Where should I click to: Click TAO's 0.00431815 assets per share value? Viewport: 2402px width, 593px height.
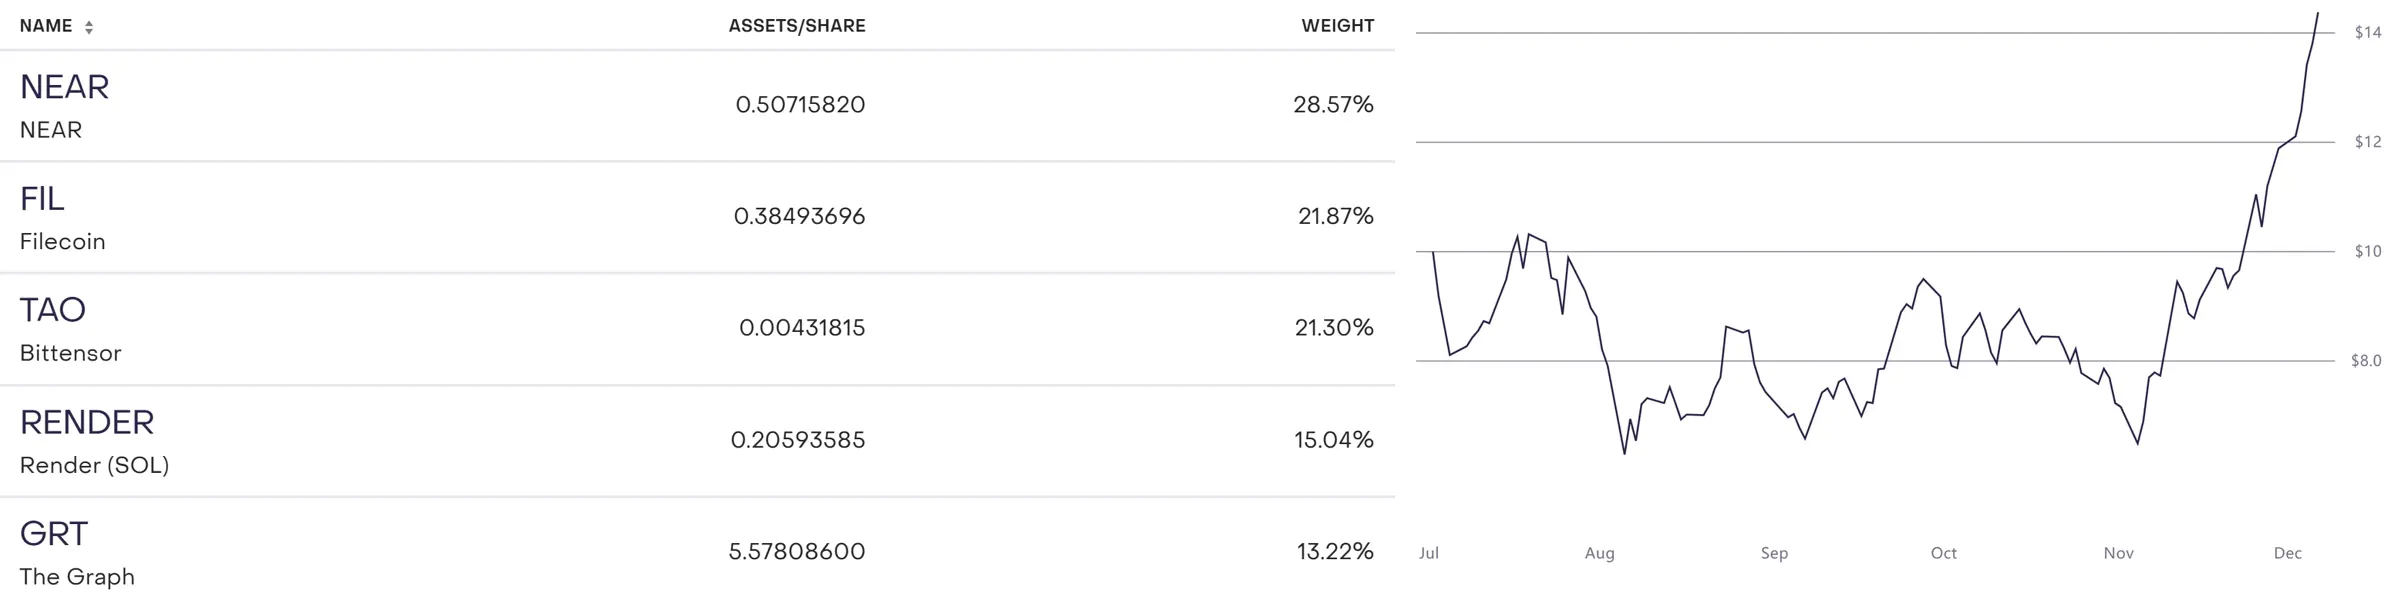pos(801,328)
